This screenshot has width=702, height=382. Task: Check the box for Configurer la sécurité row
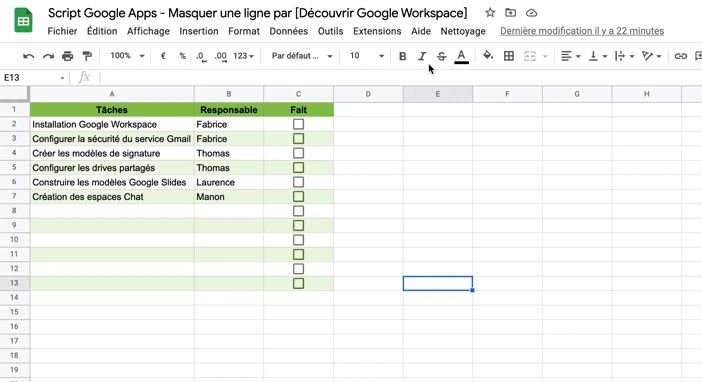(299, 139)
